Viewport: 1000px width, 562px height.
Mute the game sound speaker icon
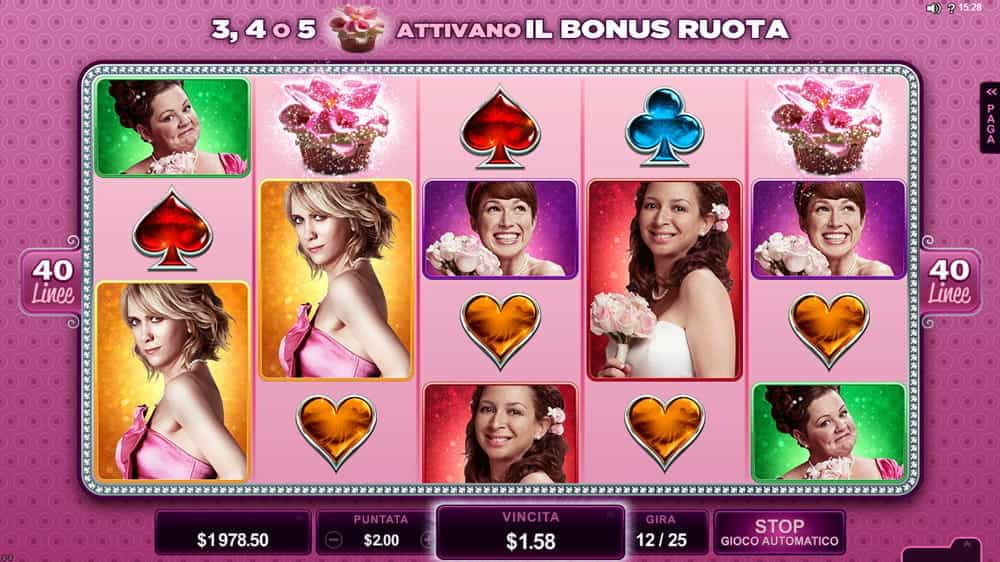click(933, 8)
